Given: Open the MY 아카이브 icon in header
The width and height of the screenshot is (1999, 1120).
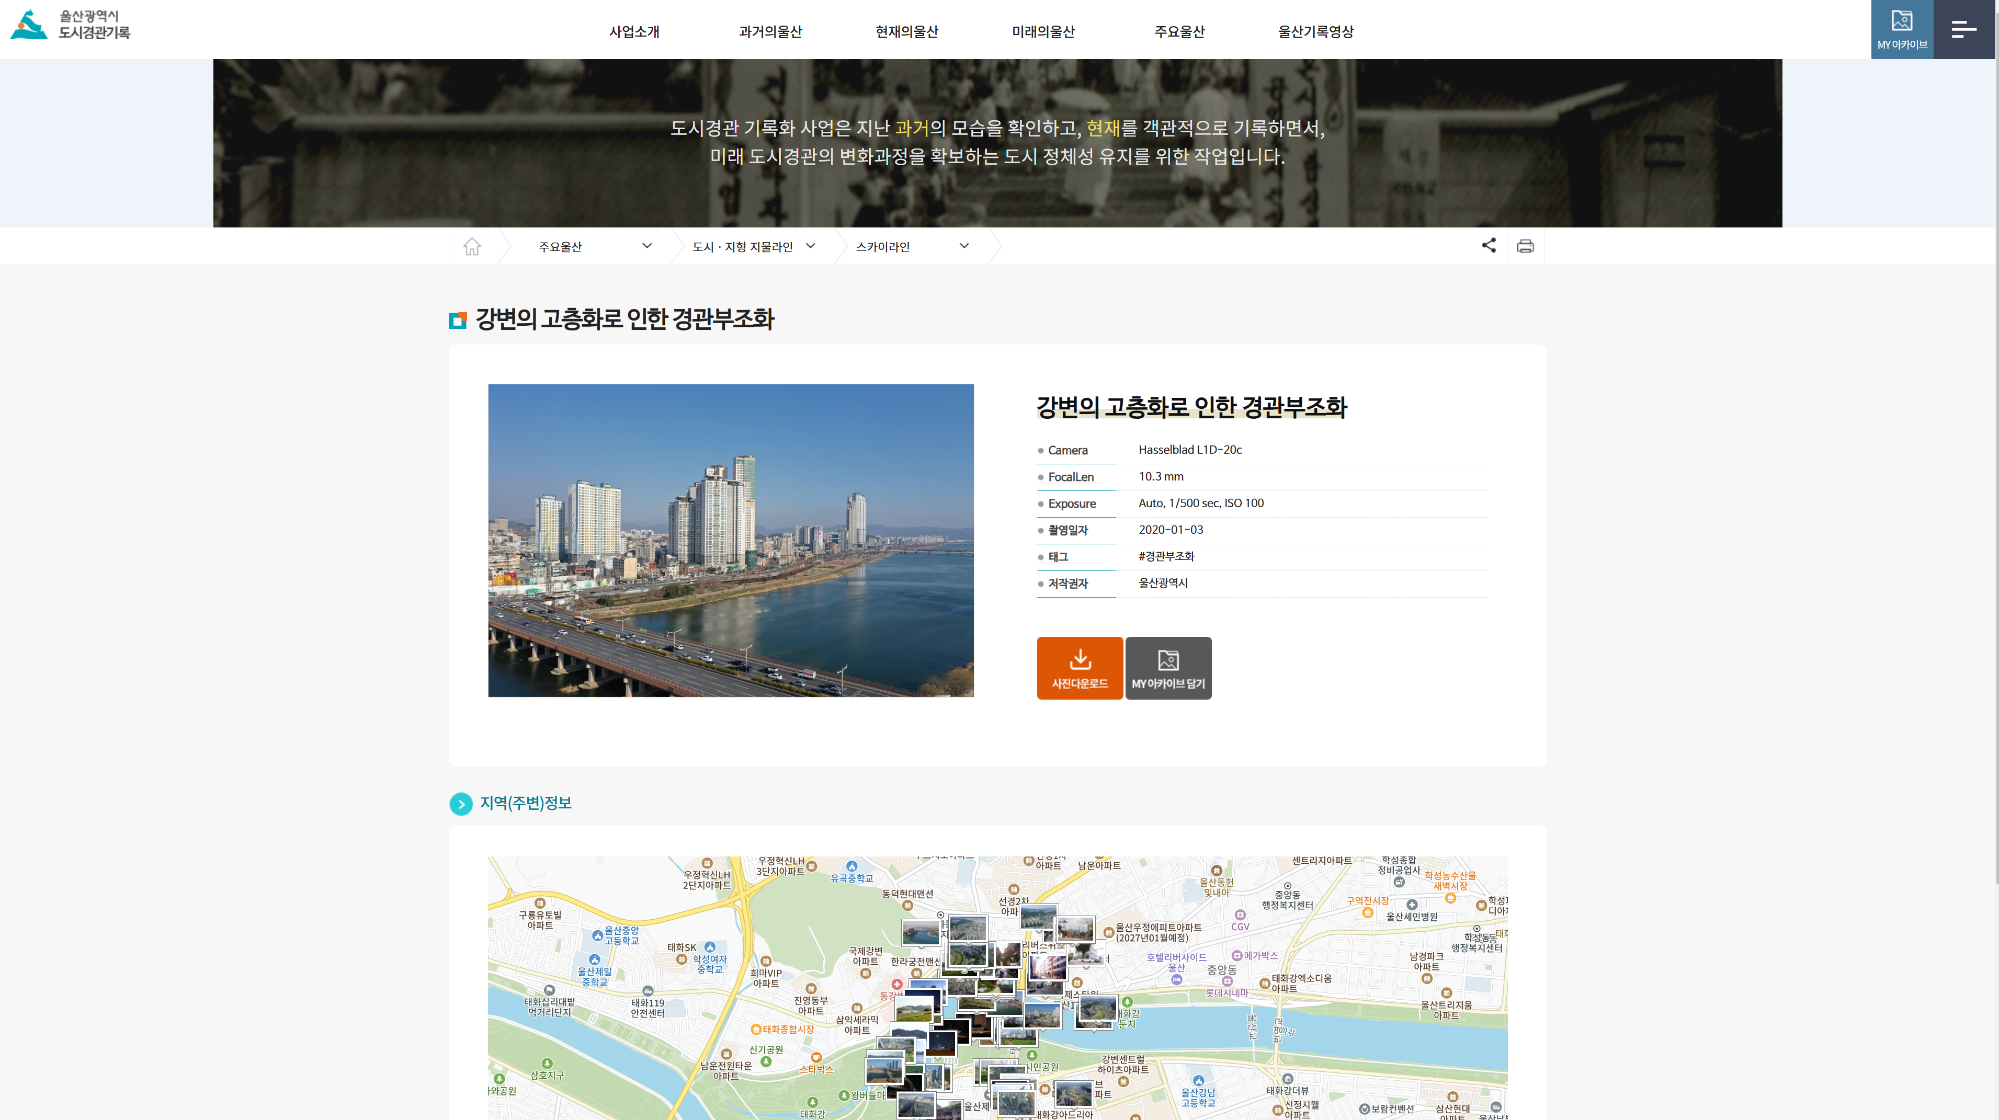Looking at the screenshot, I should (1901, 29).
